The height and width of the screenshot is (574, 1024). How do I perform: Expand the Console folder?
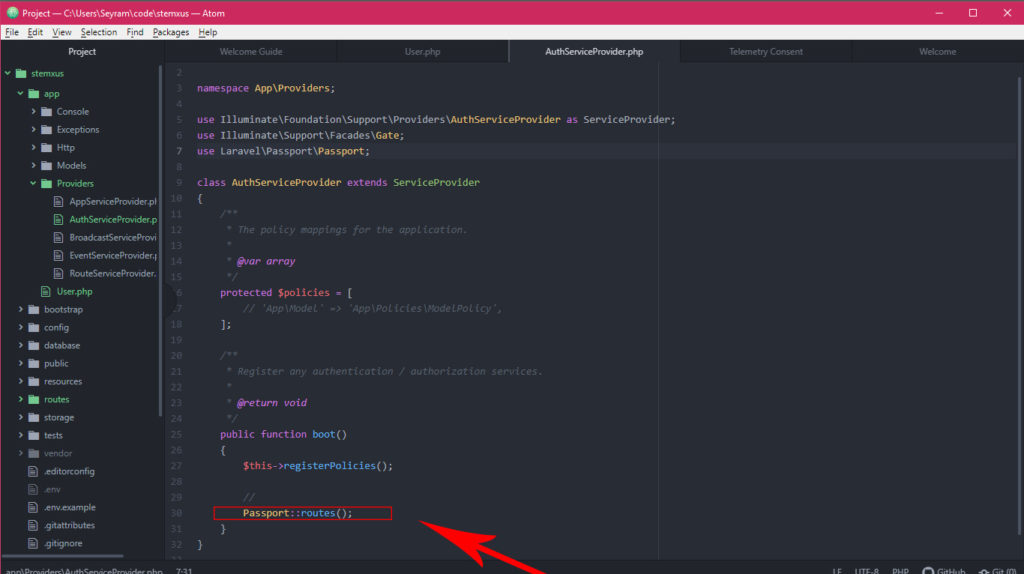pyautogui.click(x=33, y=112)
